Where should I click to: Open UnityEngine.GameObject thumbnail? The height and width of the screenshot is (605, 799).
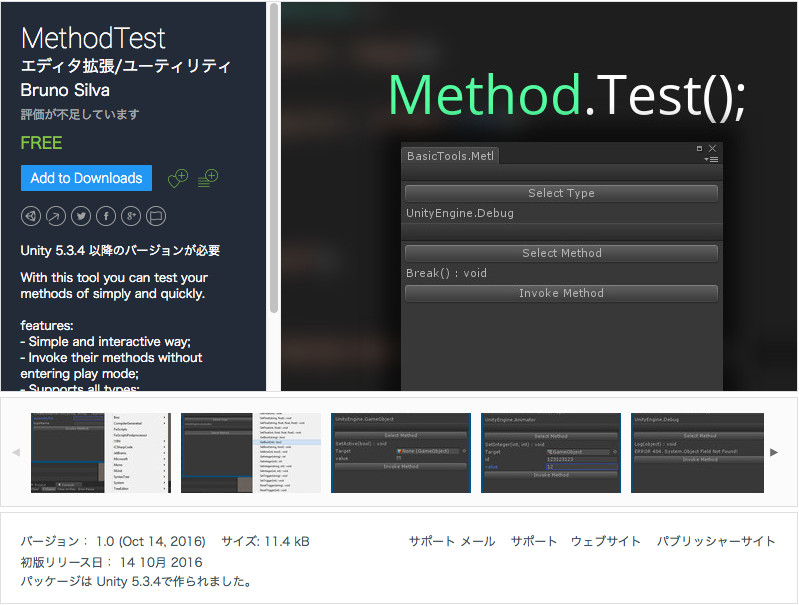[401, 453]
